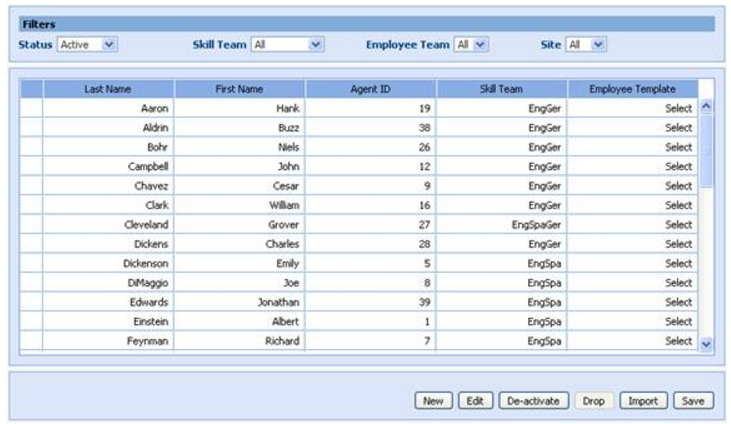Click the Drop button
The height and width of the screenshot is (424, 731).
594,401
